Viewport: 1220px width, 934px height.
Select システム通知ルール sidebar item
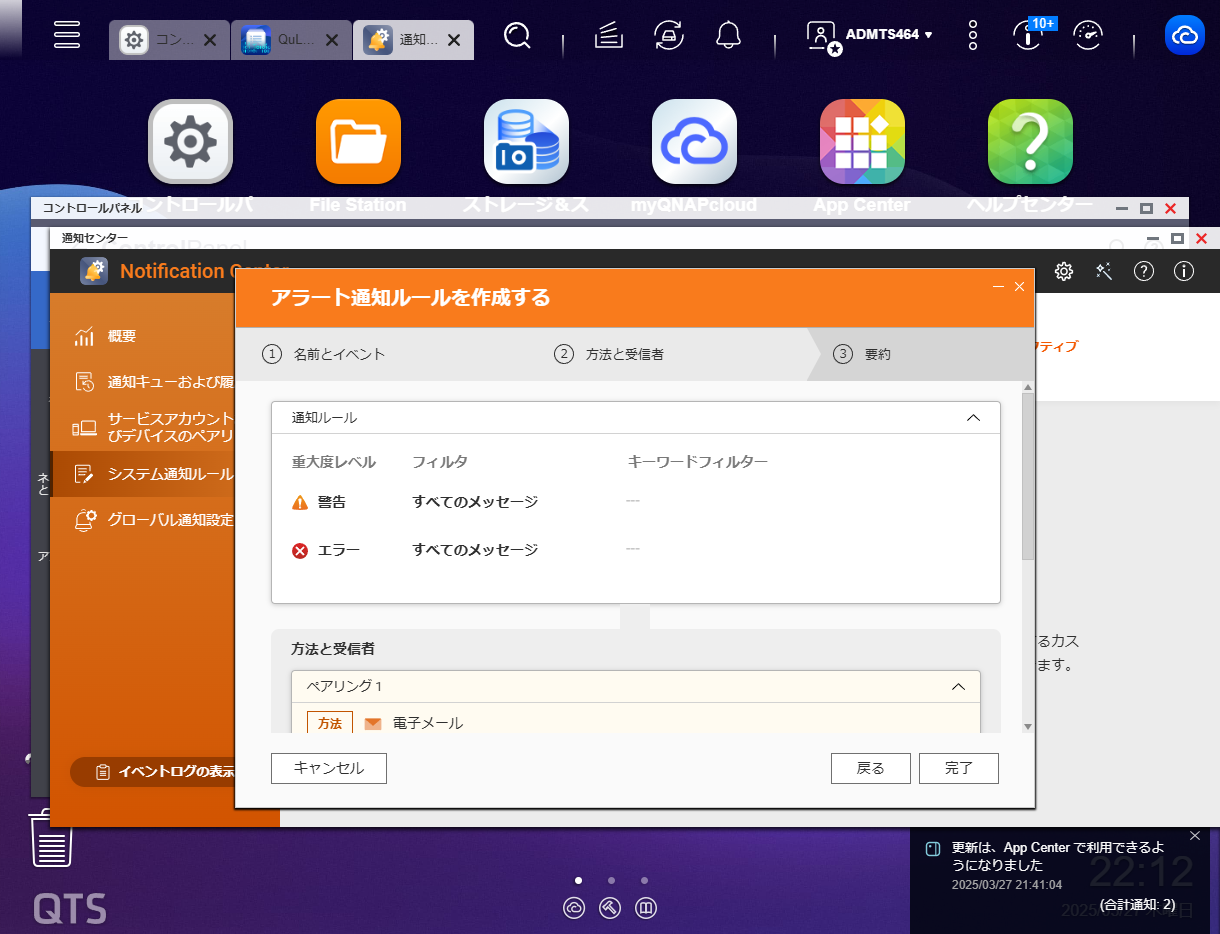coord(142,474)
